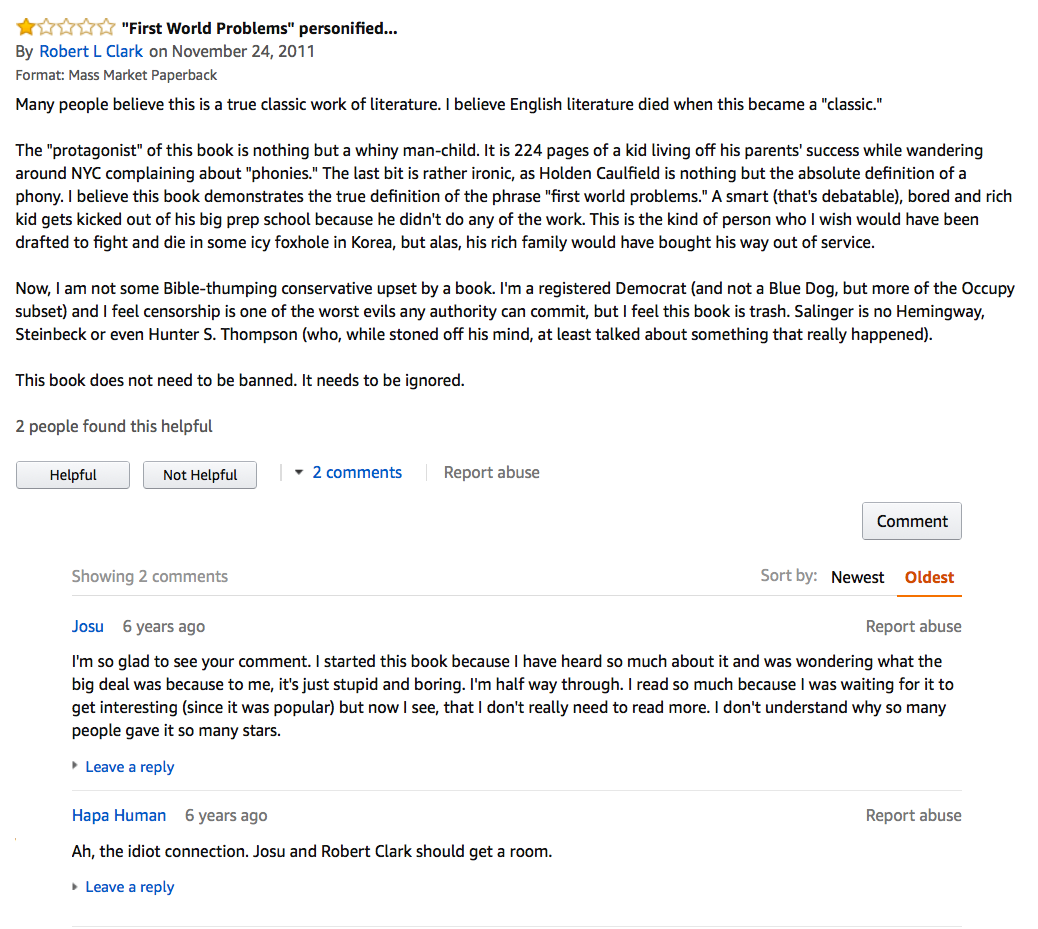This screenshot has width=1038, height=929.
Task: Report abuse on the main review
Action: [491, 472]
